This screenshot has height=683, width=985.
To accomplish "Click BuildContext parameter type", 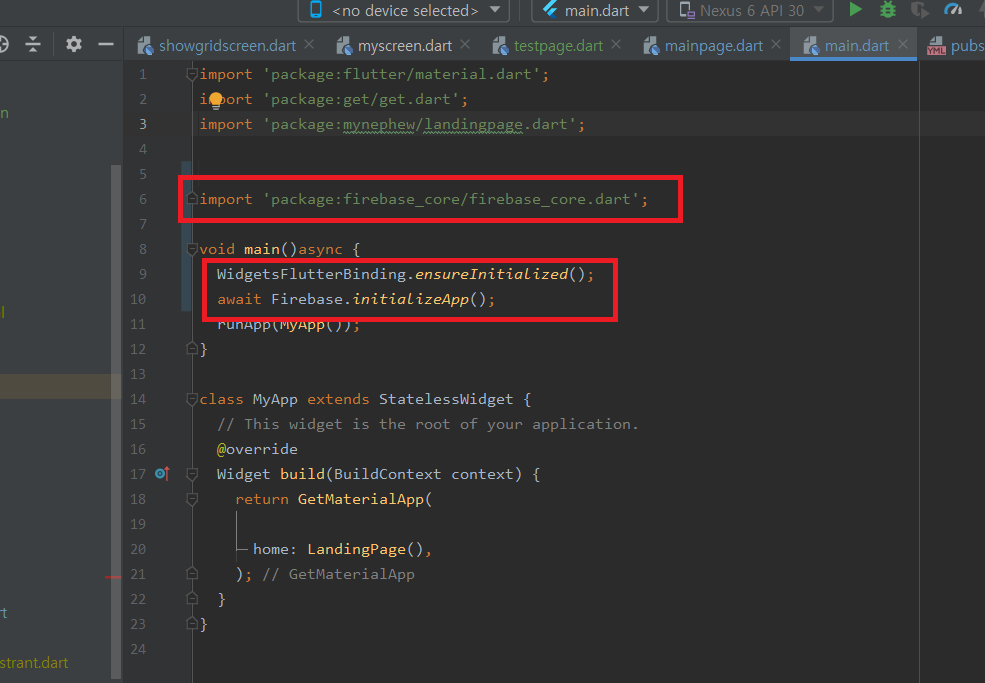I will [x=388, y=474].
